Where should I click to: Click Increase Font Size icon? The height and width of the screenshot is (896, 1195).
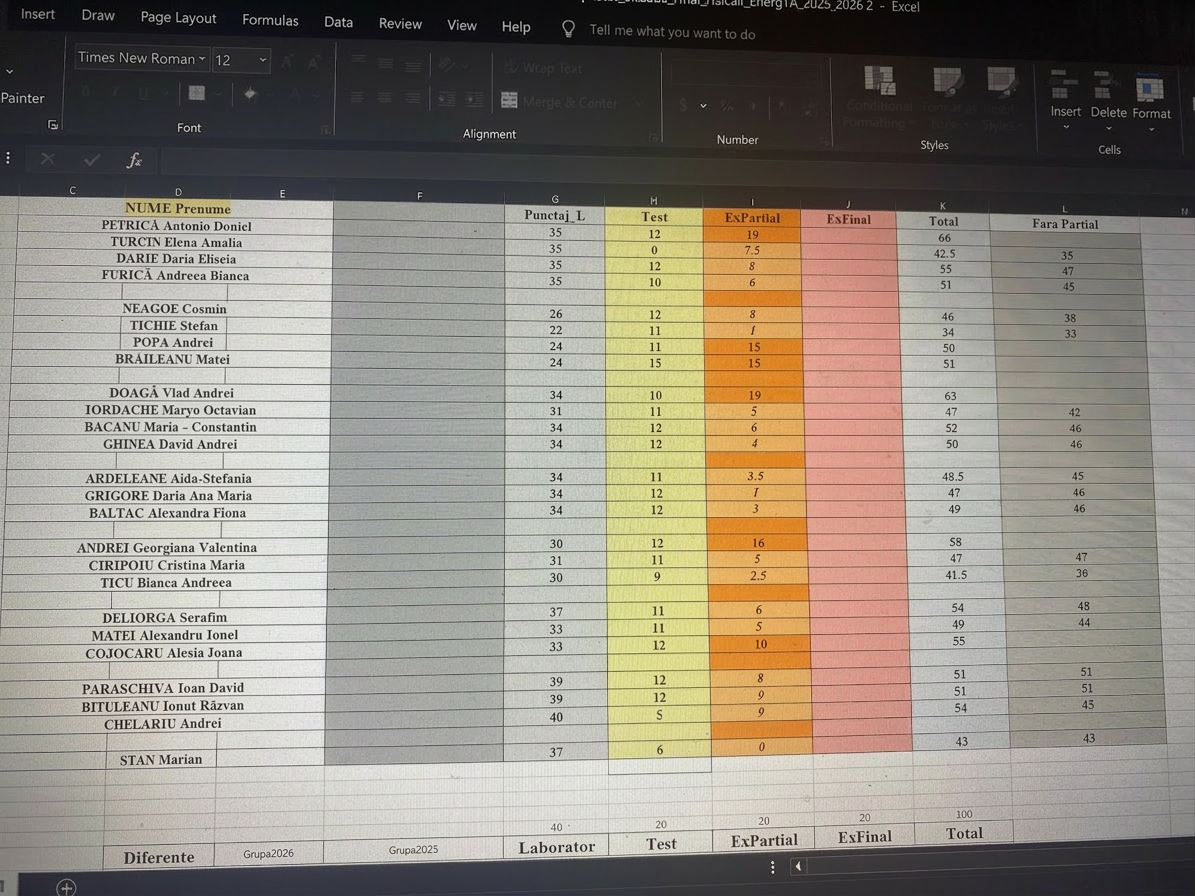point(288,62)
